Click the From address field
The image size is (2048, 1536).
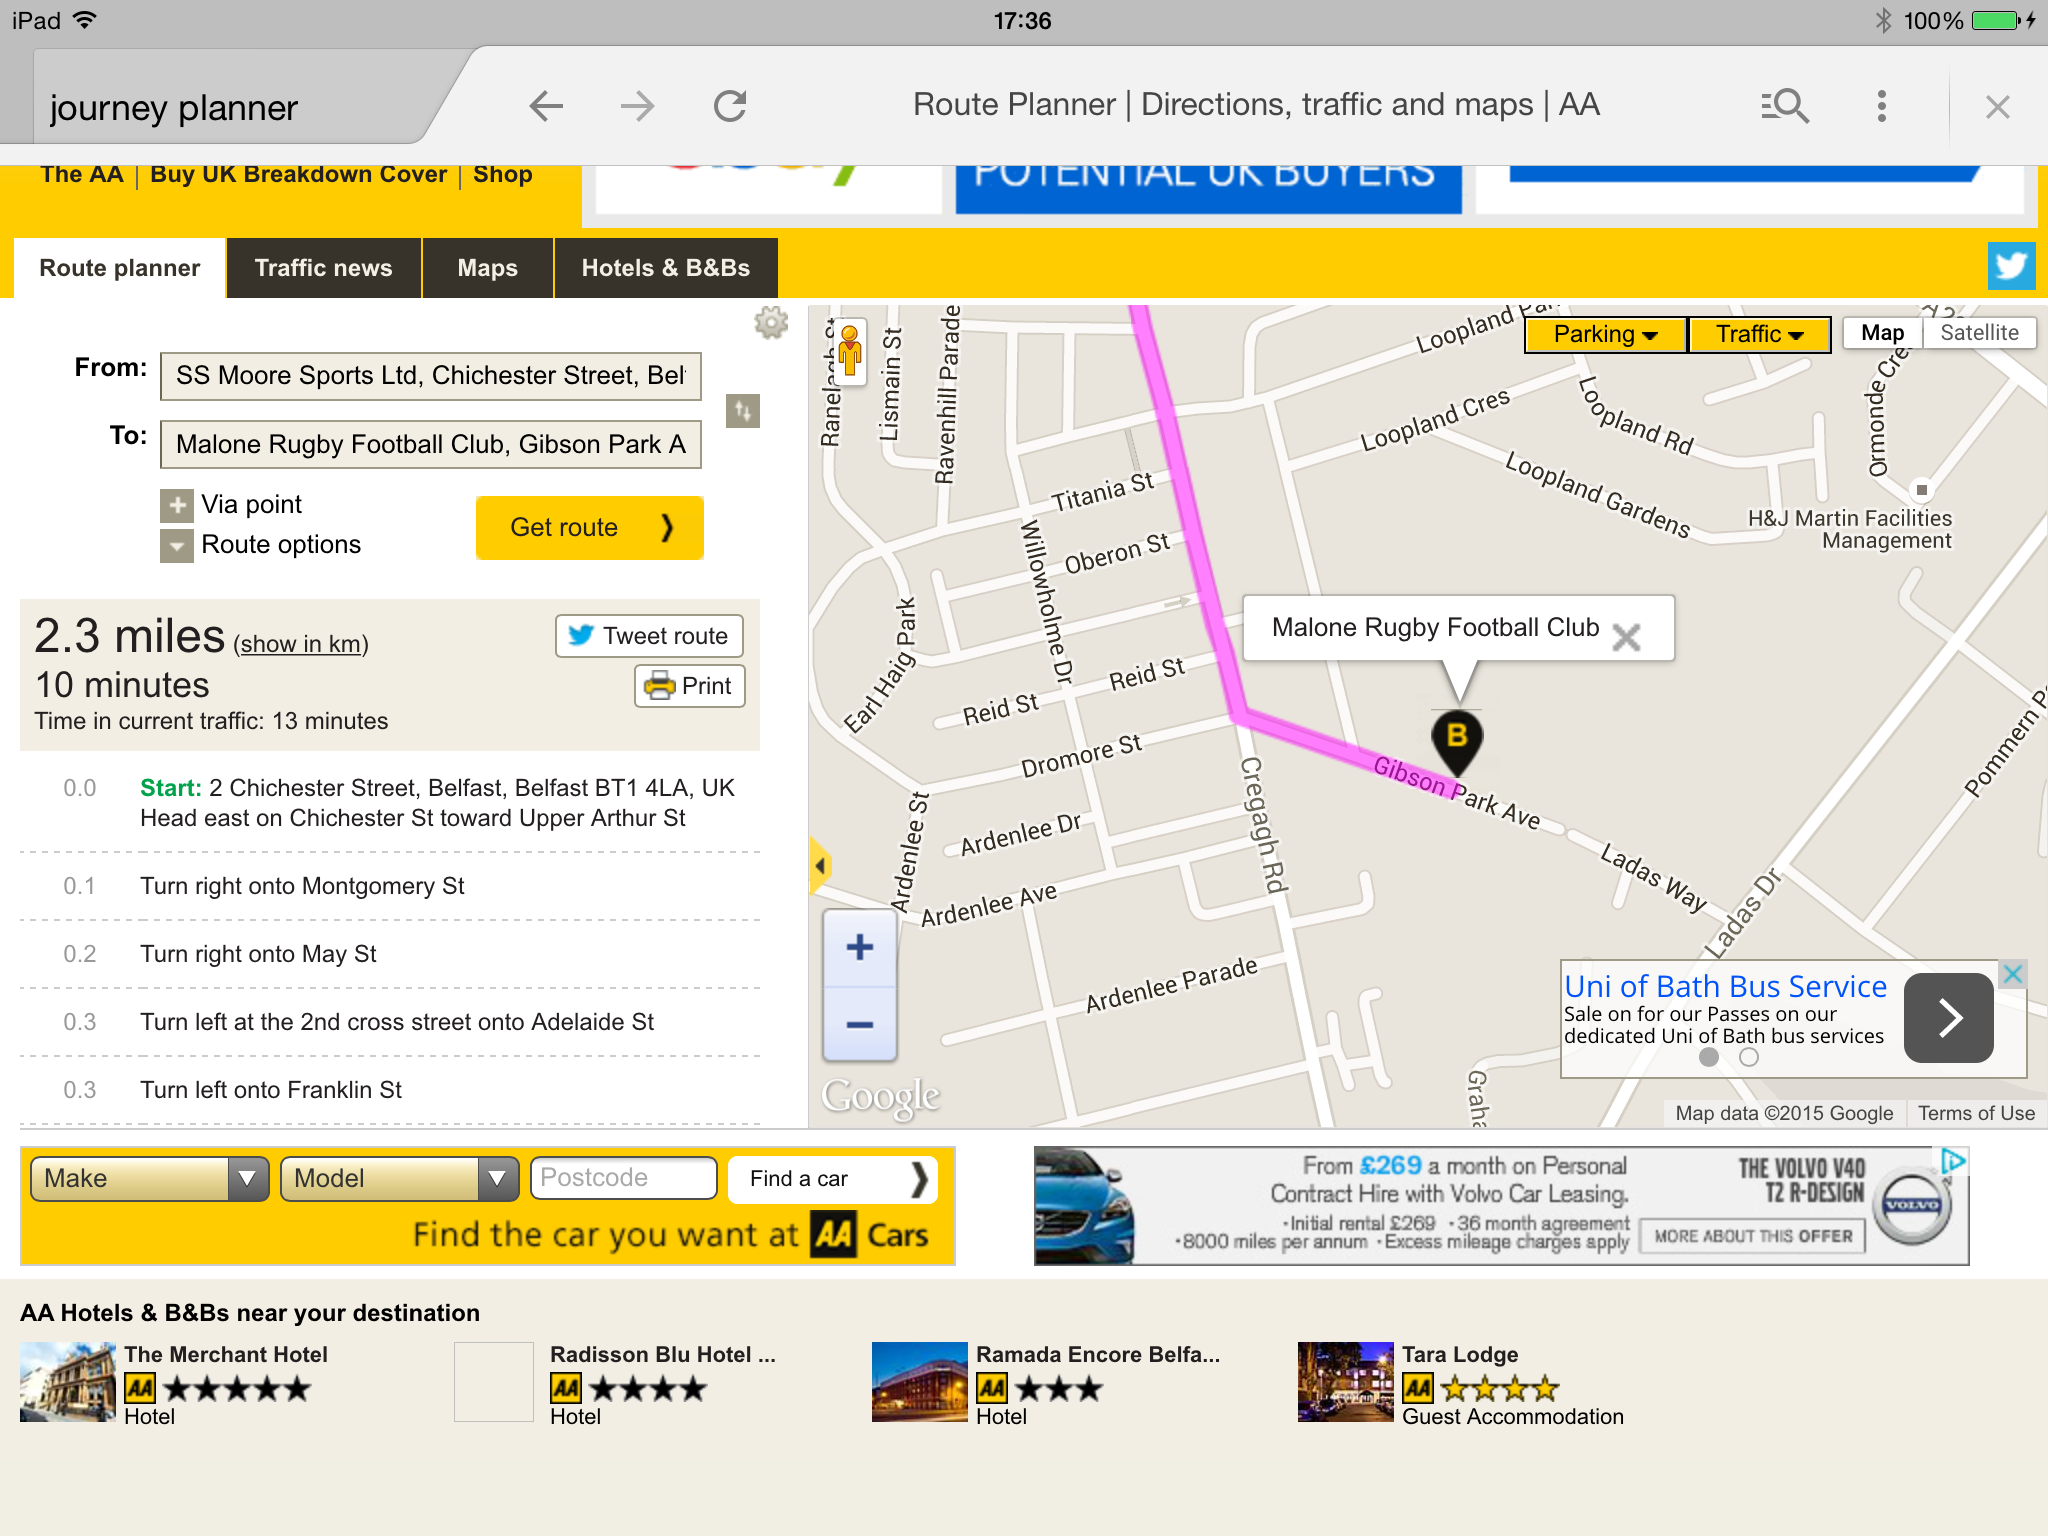pos(431,376)
